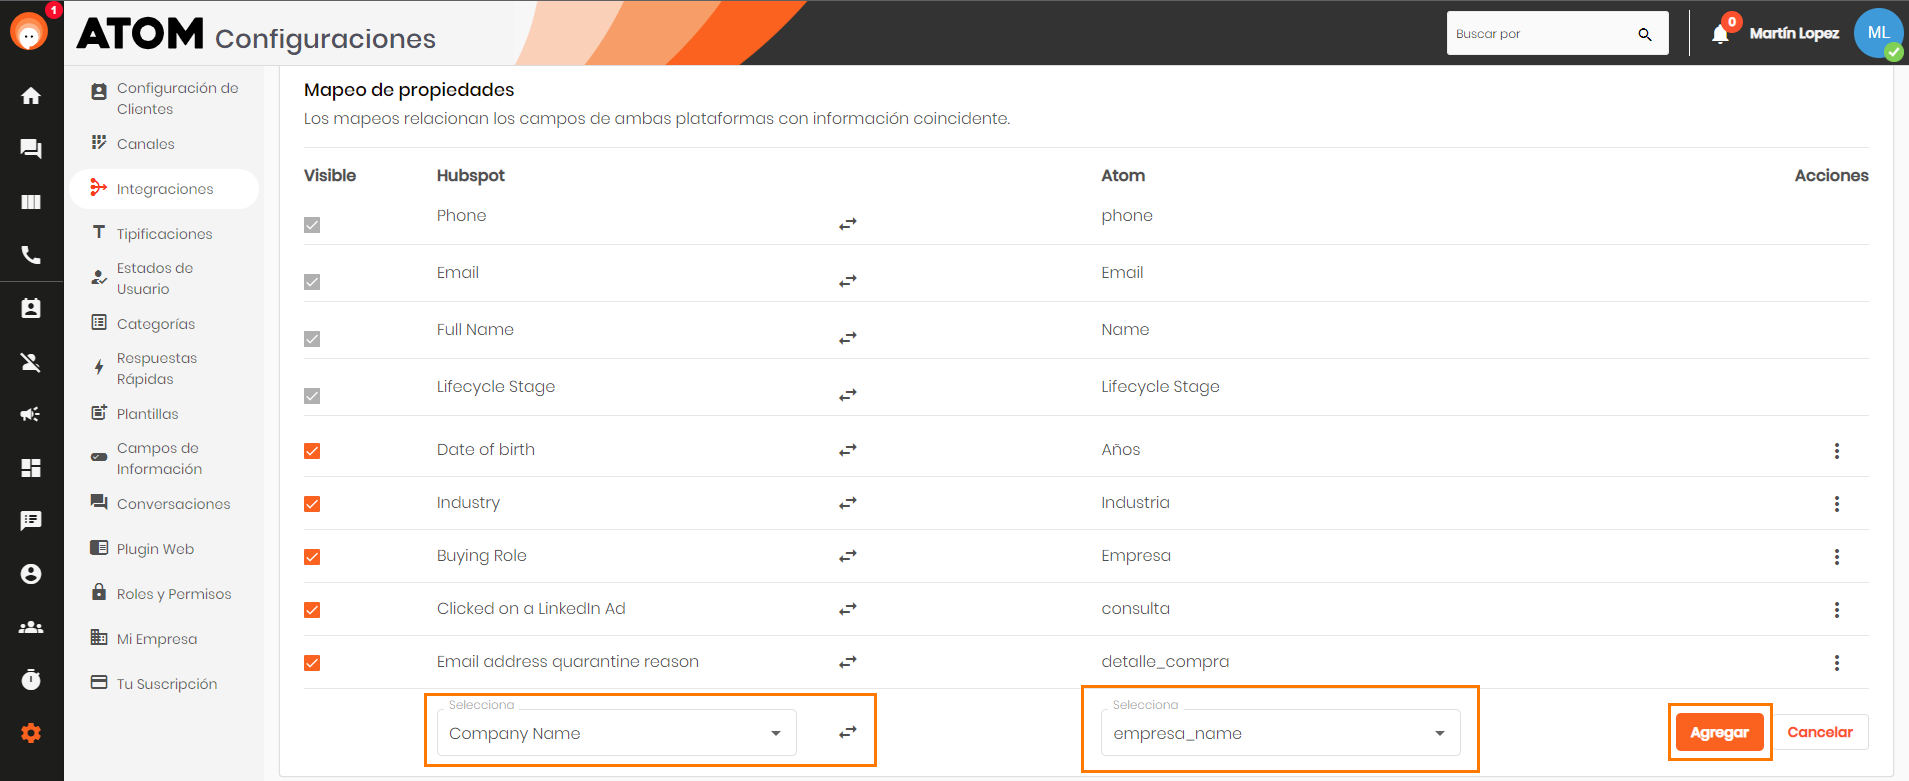Toggle visible checkbox for Phone
Image resolution: width=1909 pixels, height=781 pixels.
click(x=312, y=225)
